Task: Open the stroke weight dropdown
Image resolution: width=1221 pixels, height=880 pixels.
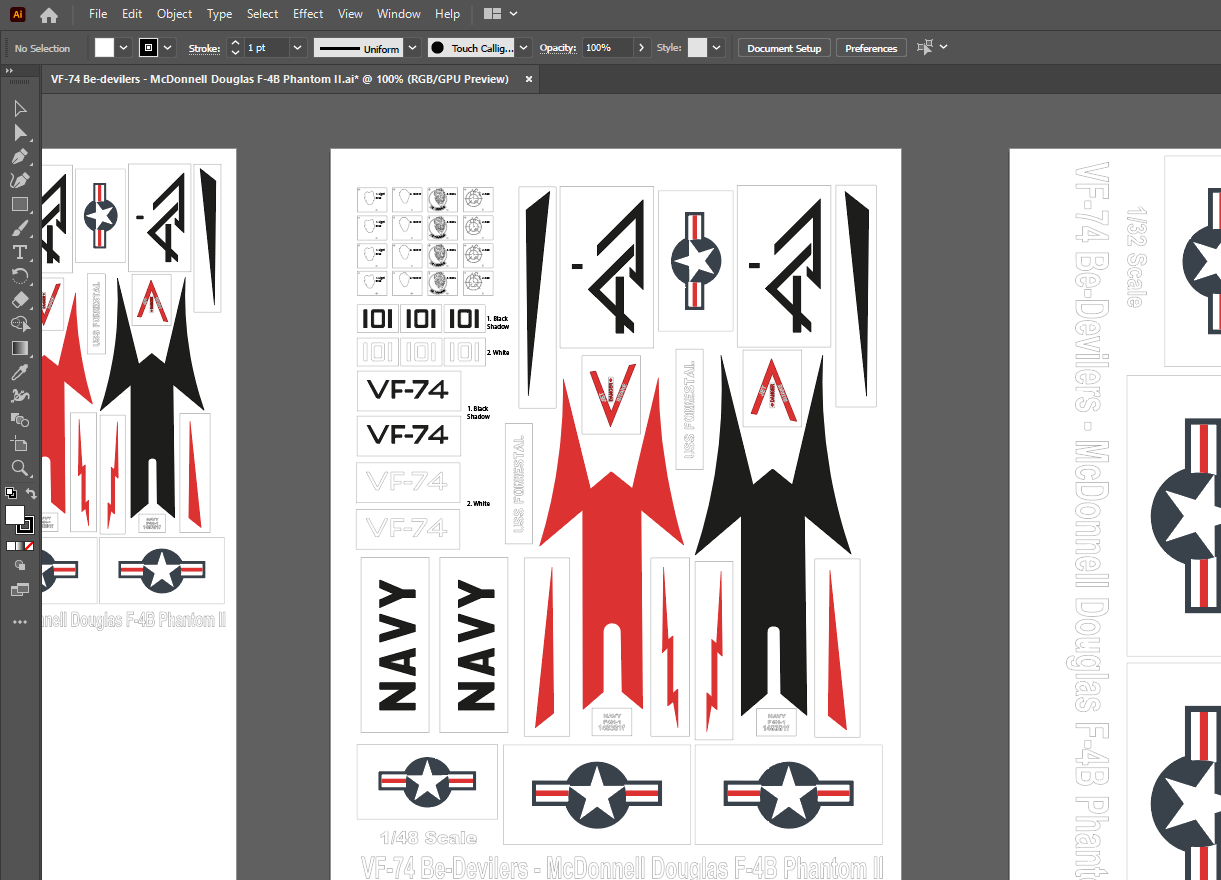Action: 298,48
